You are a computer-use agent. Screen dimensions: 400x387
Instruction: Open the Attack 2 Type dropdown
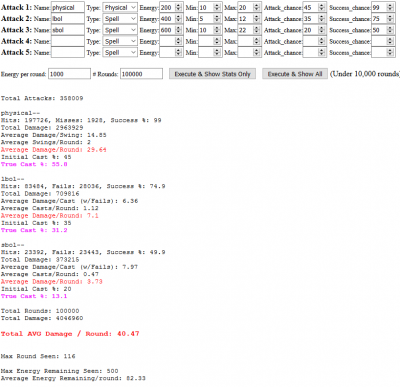click(x=120, y=19)
